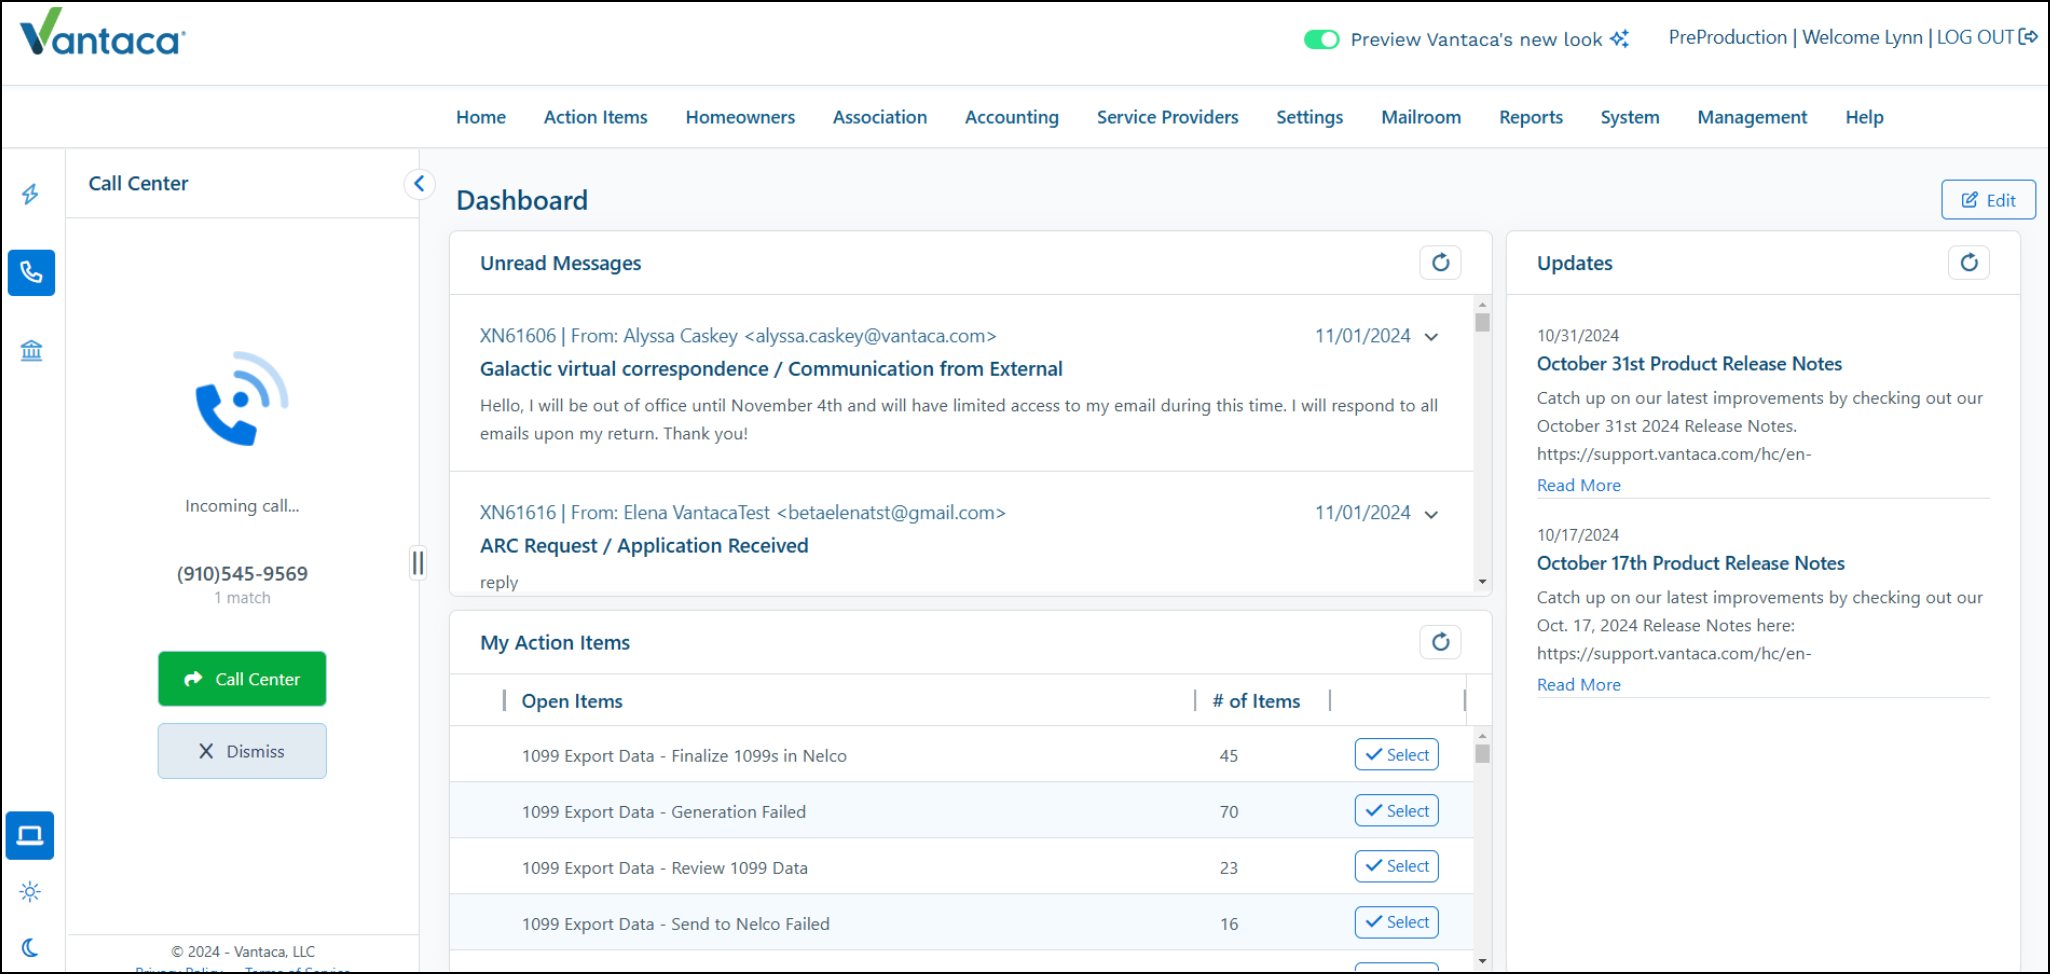Open the Association menu
Screen dimensions: 2050x974
[880, 117]
